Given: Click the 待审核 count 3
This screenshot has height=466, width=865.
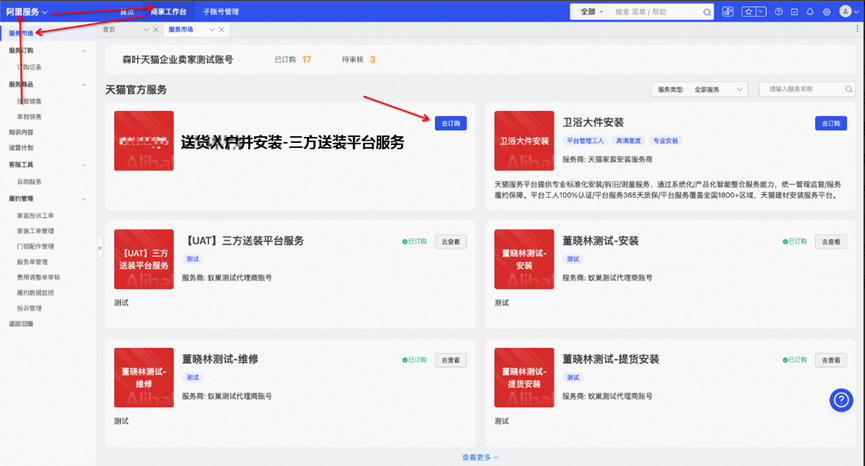Looking at the screenshot, I should point(372,60).
